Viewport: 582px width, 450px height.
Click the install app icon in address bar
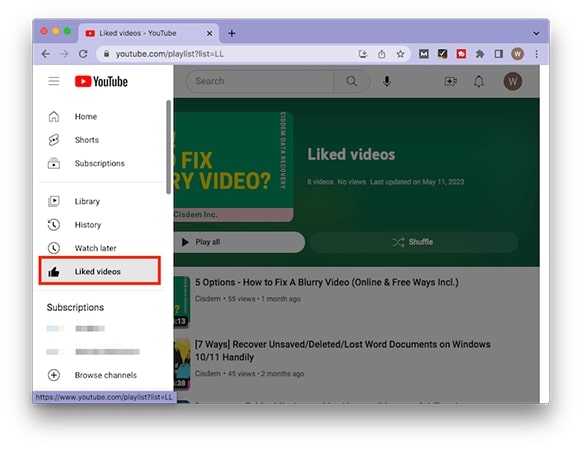coord(363,54)
